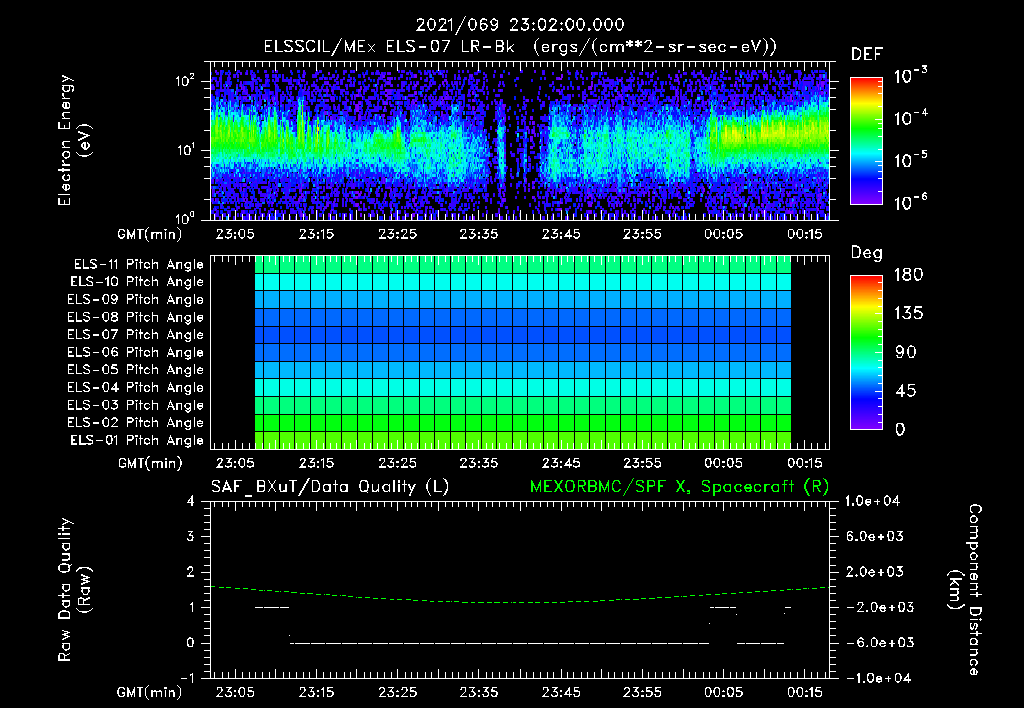Select the ELS-05 Pitch Angle row label

pyautogui.click(x=135, y=370)
